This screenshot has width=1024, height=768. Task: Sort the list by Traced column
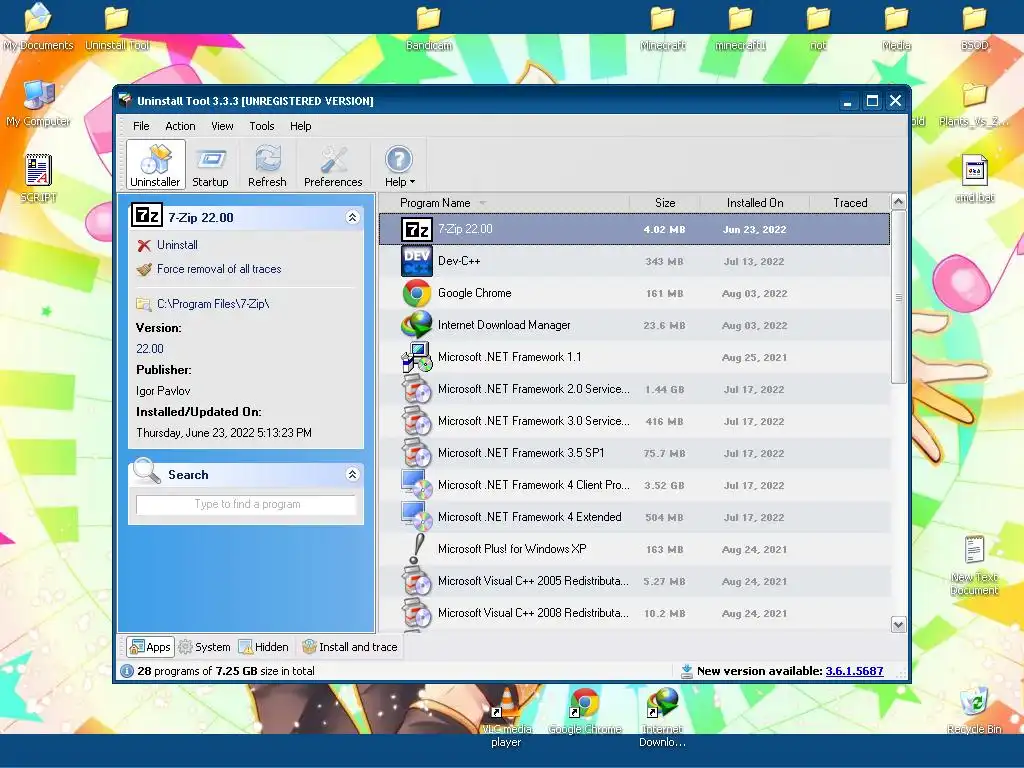click(x=850, y=203)
